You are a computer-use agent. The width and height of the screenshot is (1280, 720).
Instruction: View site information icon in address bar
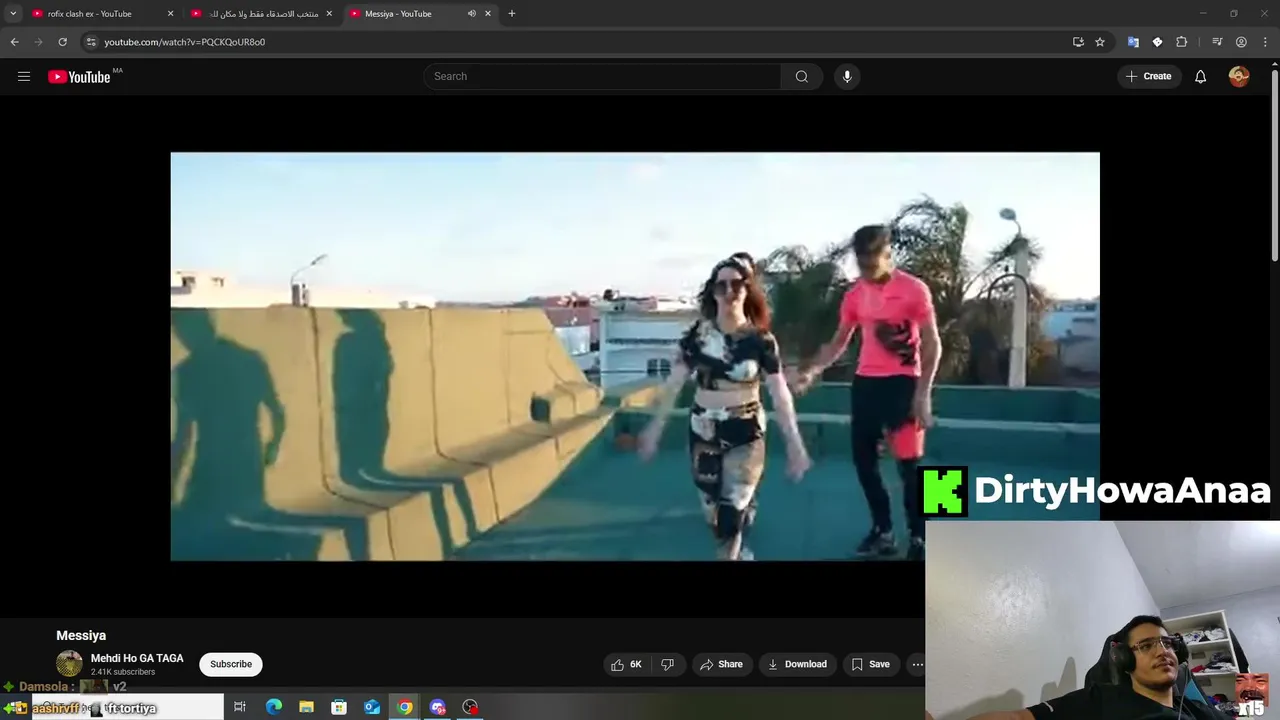coord(91,42)
